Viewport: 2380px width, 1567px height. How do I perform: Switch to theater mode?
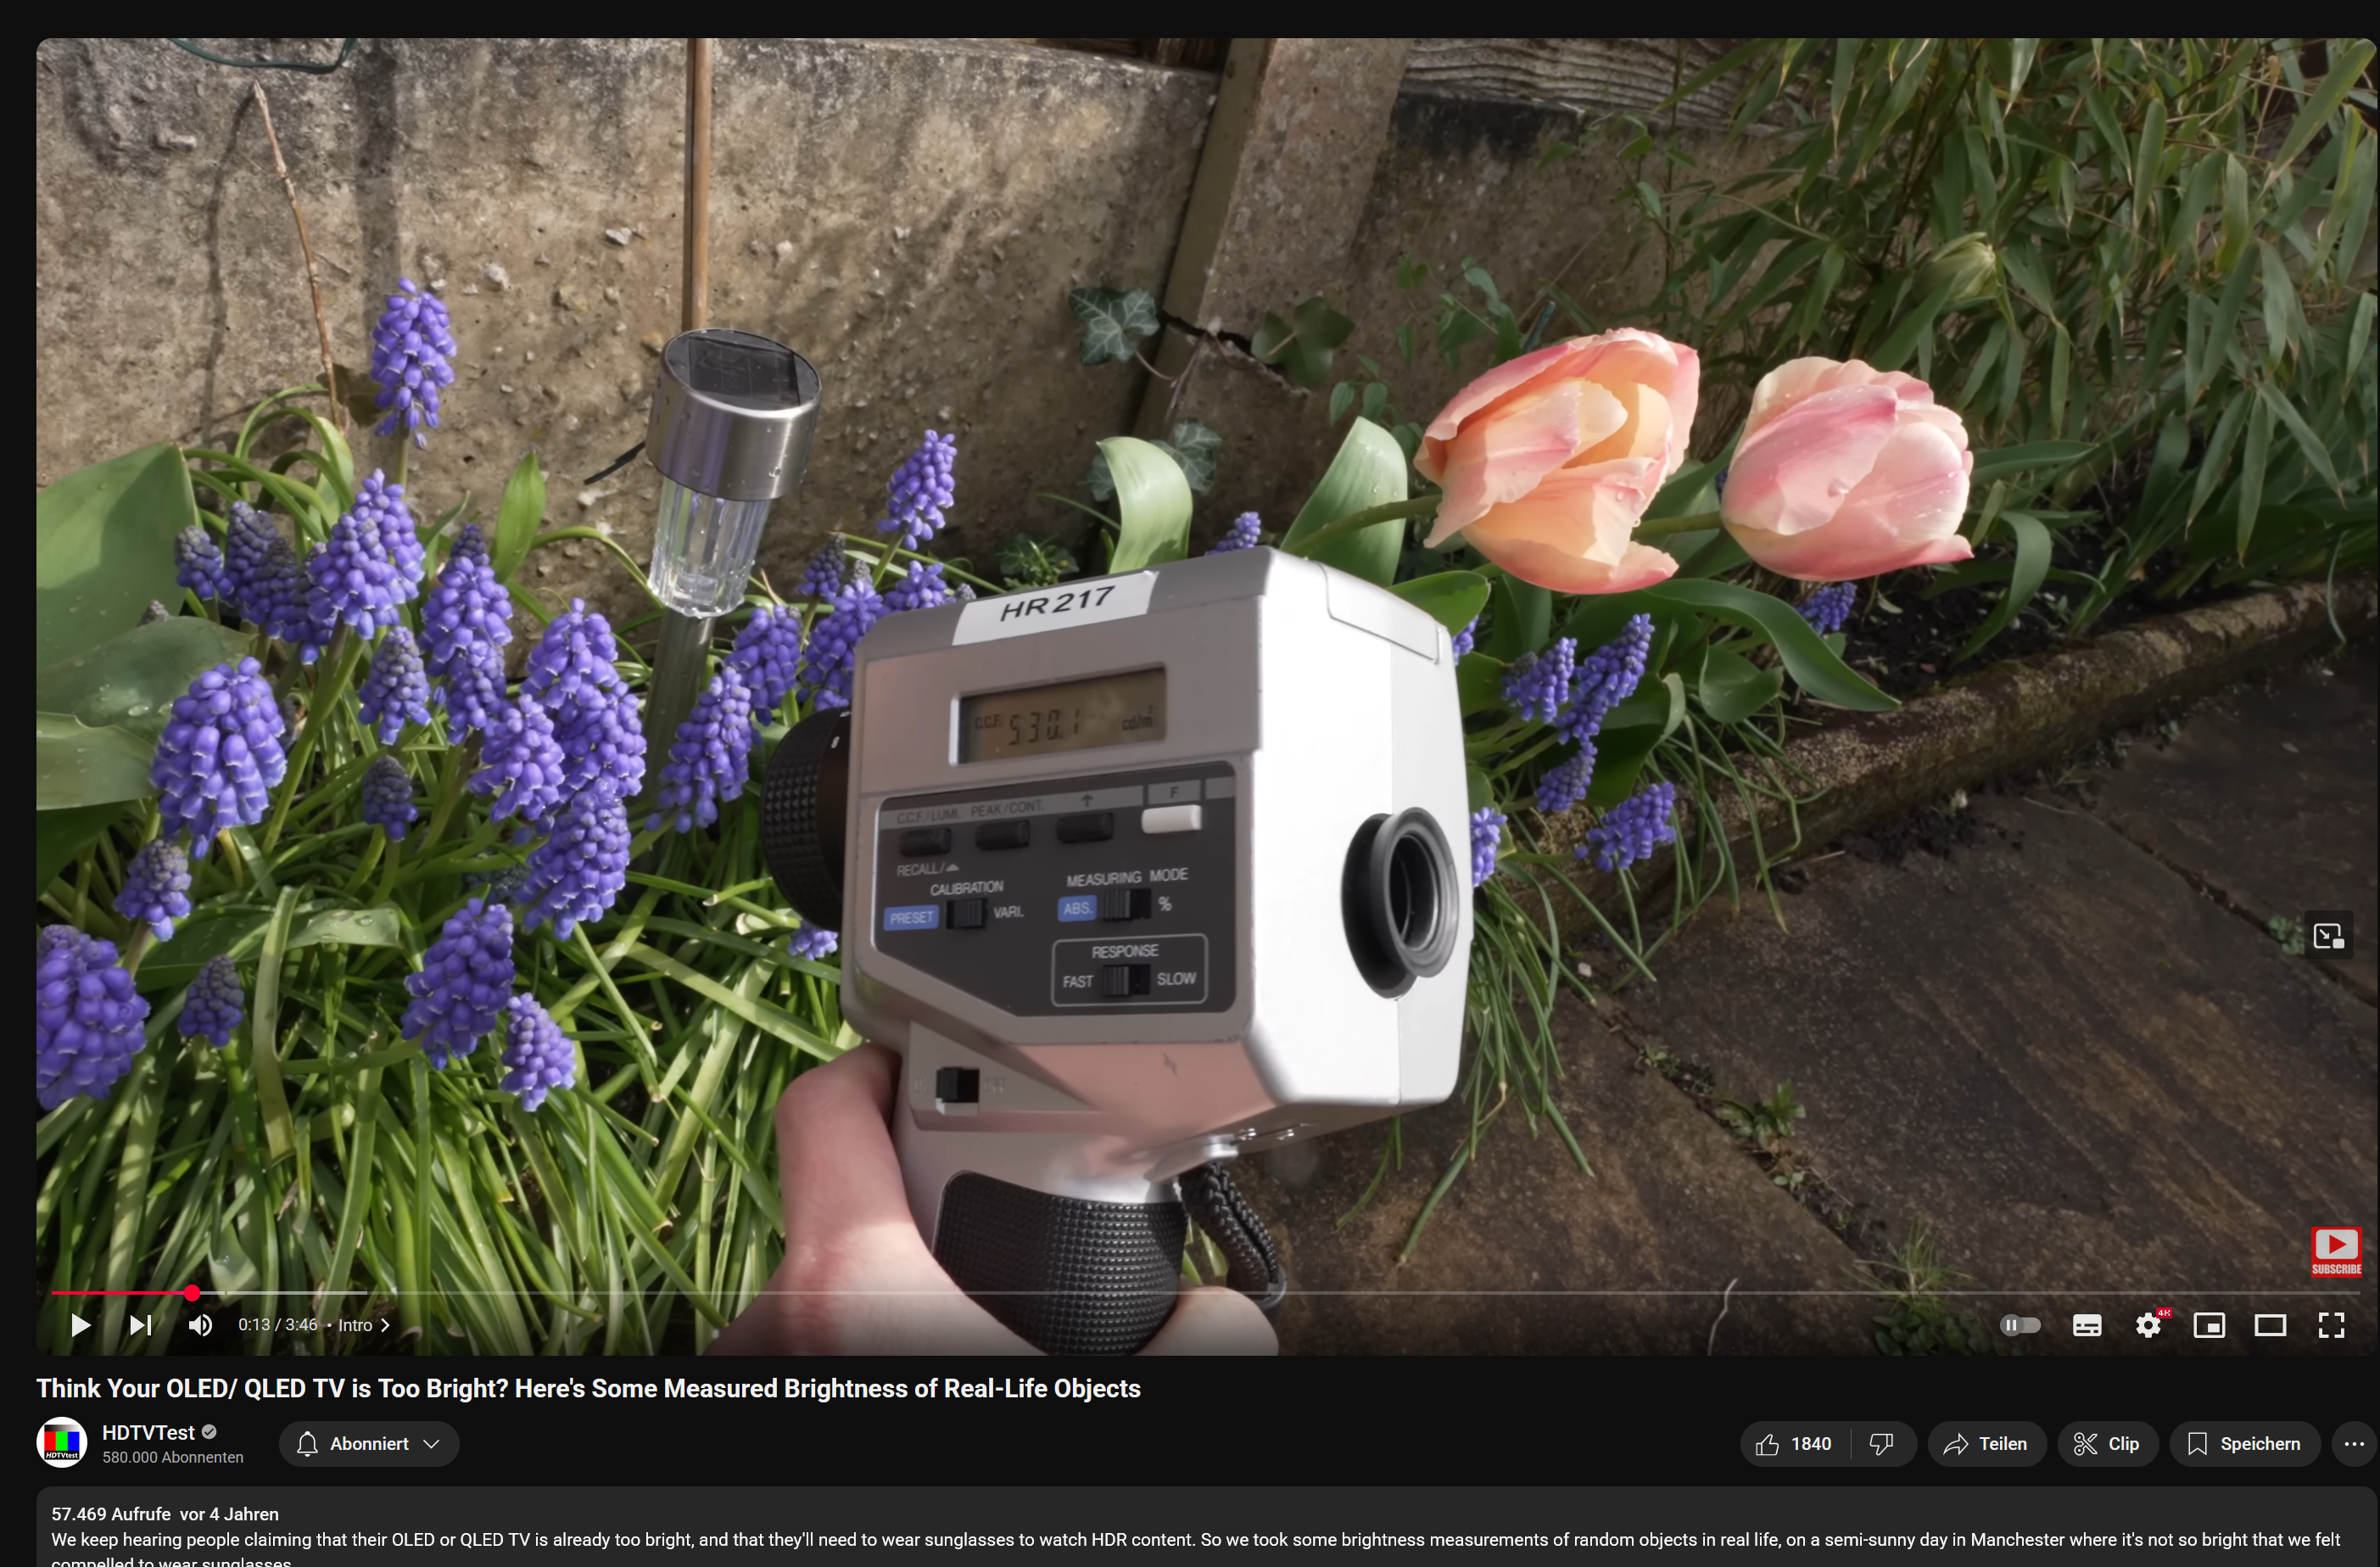(2270, 1325)
